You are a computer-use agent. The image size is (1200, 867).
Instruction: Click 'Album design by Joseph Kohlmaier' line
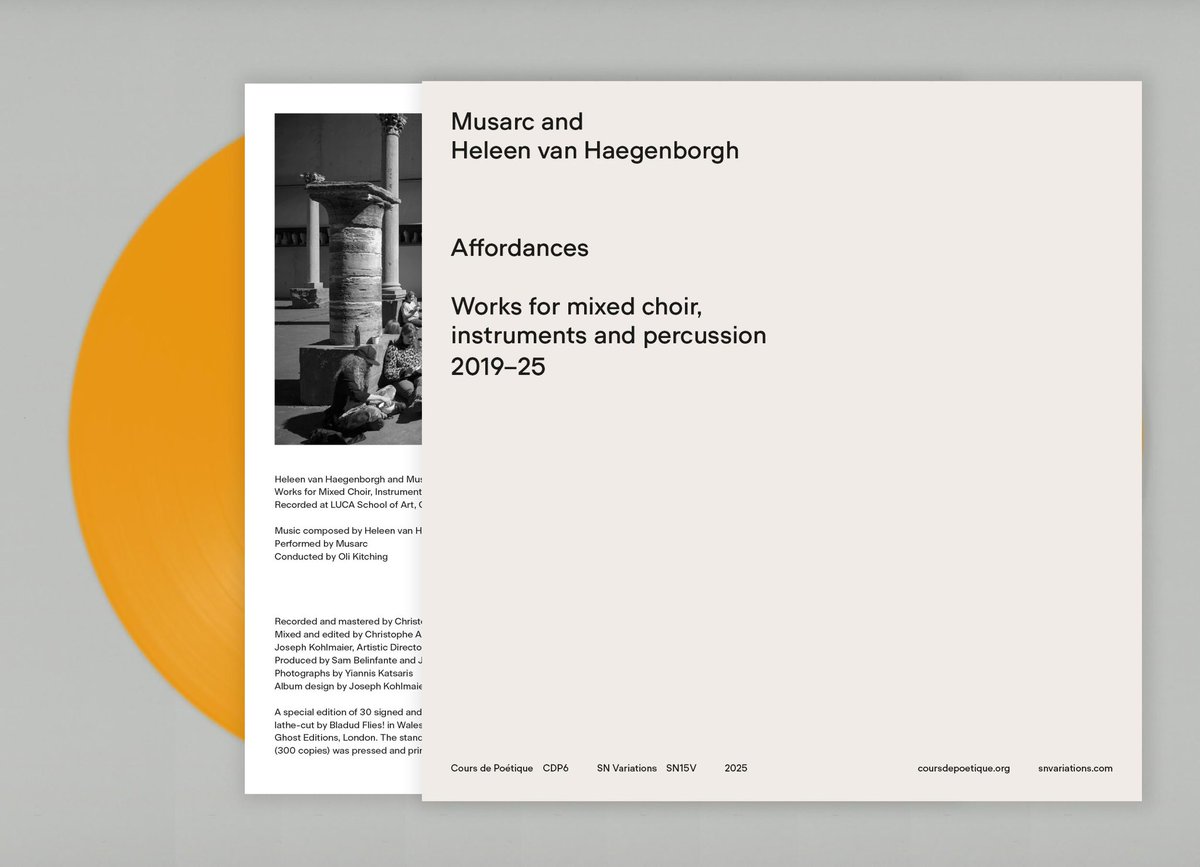(x=348, y=686)
